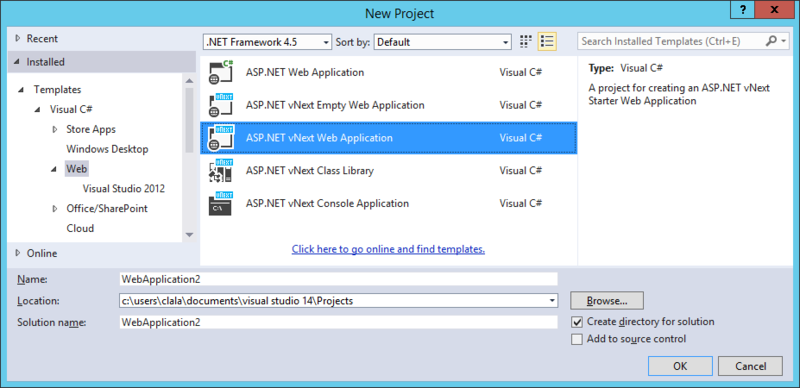Image resolution: width=800 pixels, height=388 pixels.
Task: Select Visual Studio 2012 tree item
Action: [x=123, y=189]
